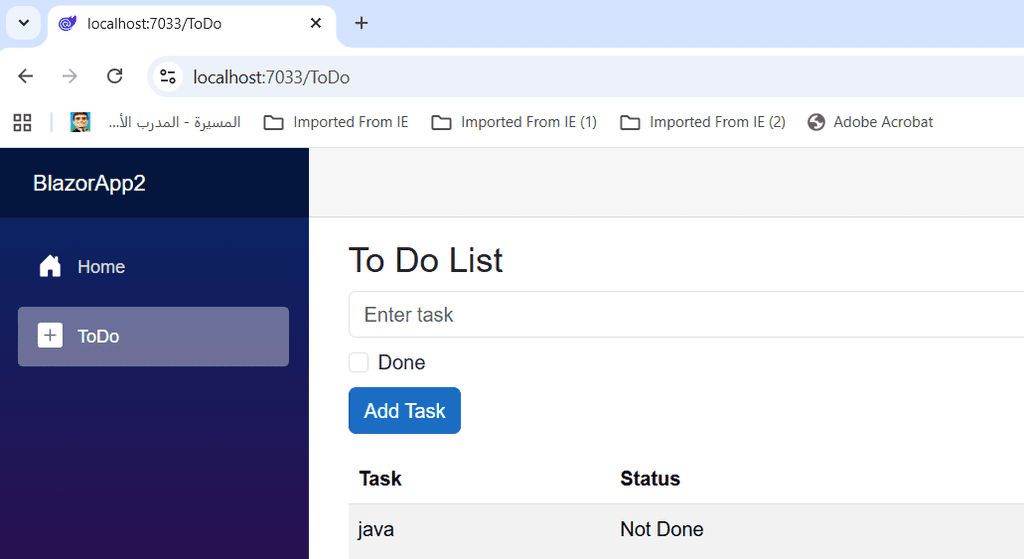
Task: Click the Done checkbox label
Action: pyautogui.click(x=402, y=362)
